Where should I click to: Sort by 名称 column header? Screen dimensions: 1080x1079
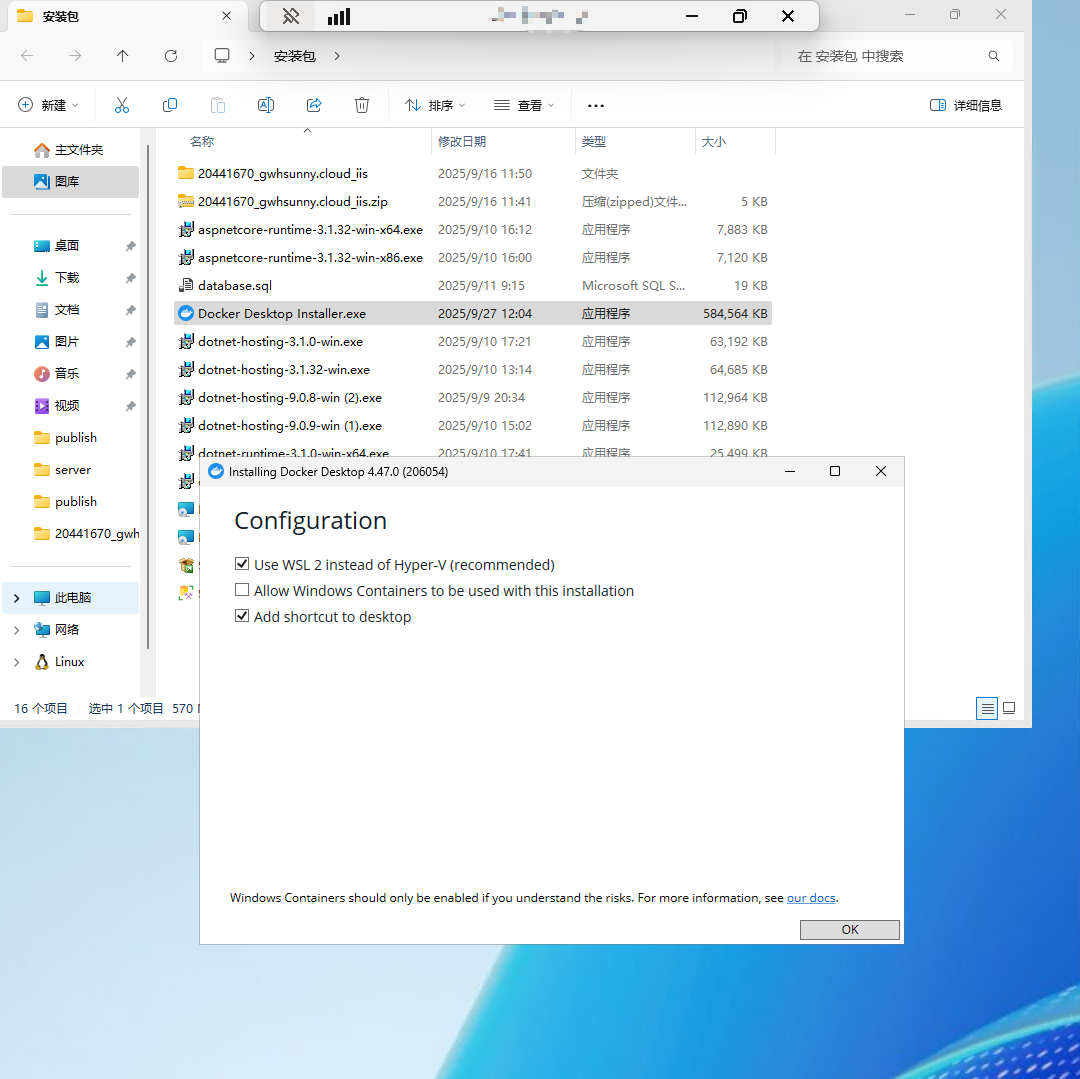[x=202, y=141]
